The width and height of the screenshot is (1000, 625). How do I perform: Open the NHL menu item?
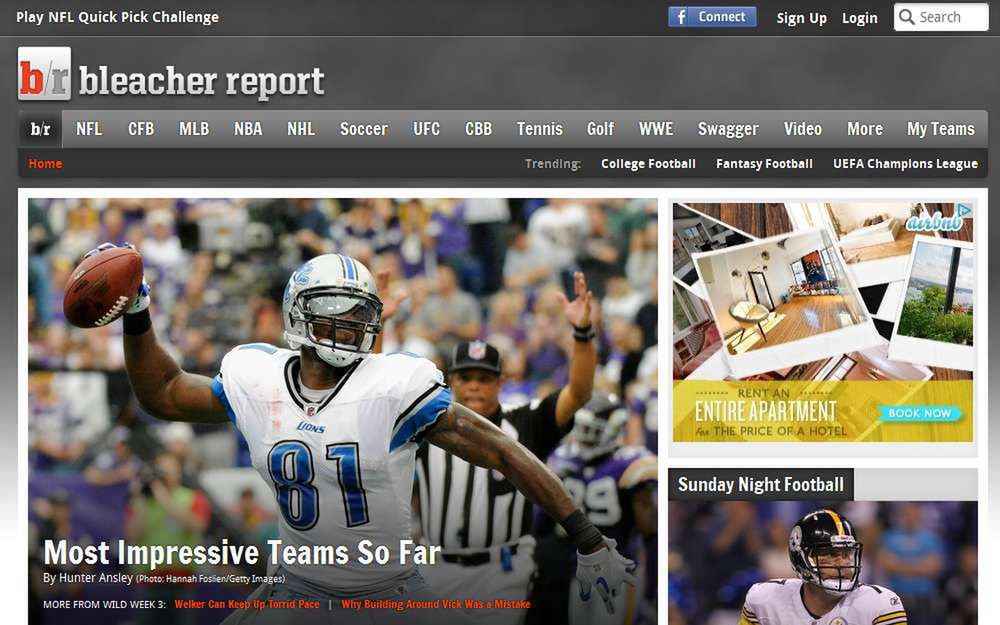[x=301, y=129]
